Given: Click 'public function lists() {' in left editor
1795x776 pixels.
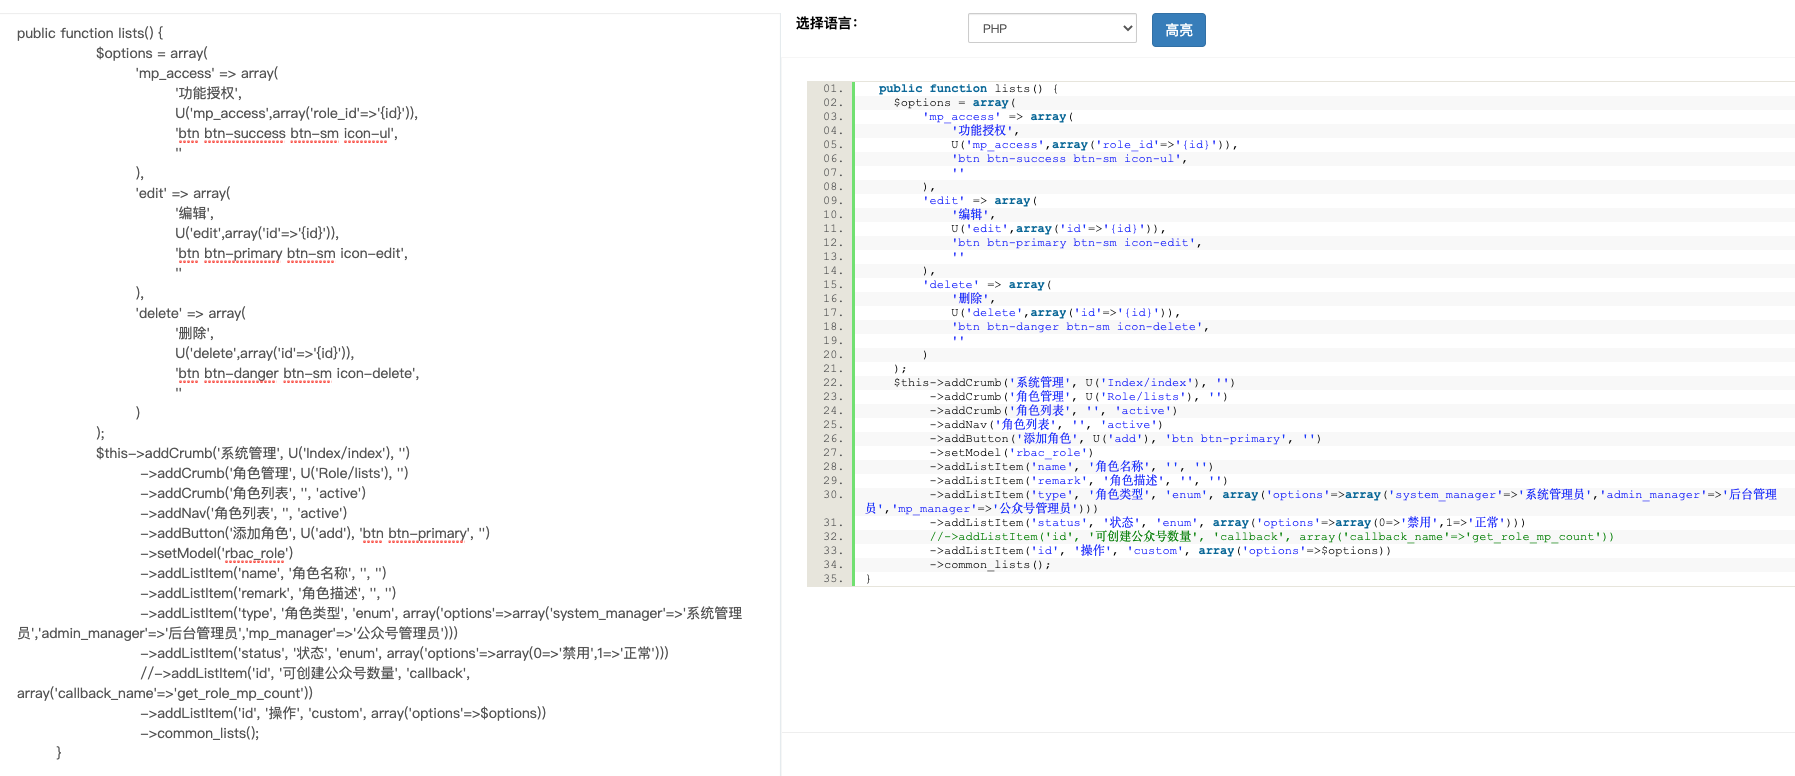Looking at the screenshot, I should pos(90,33).
